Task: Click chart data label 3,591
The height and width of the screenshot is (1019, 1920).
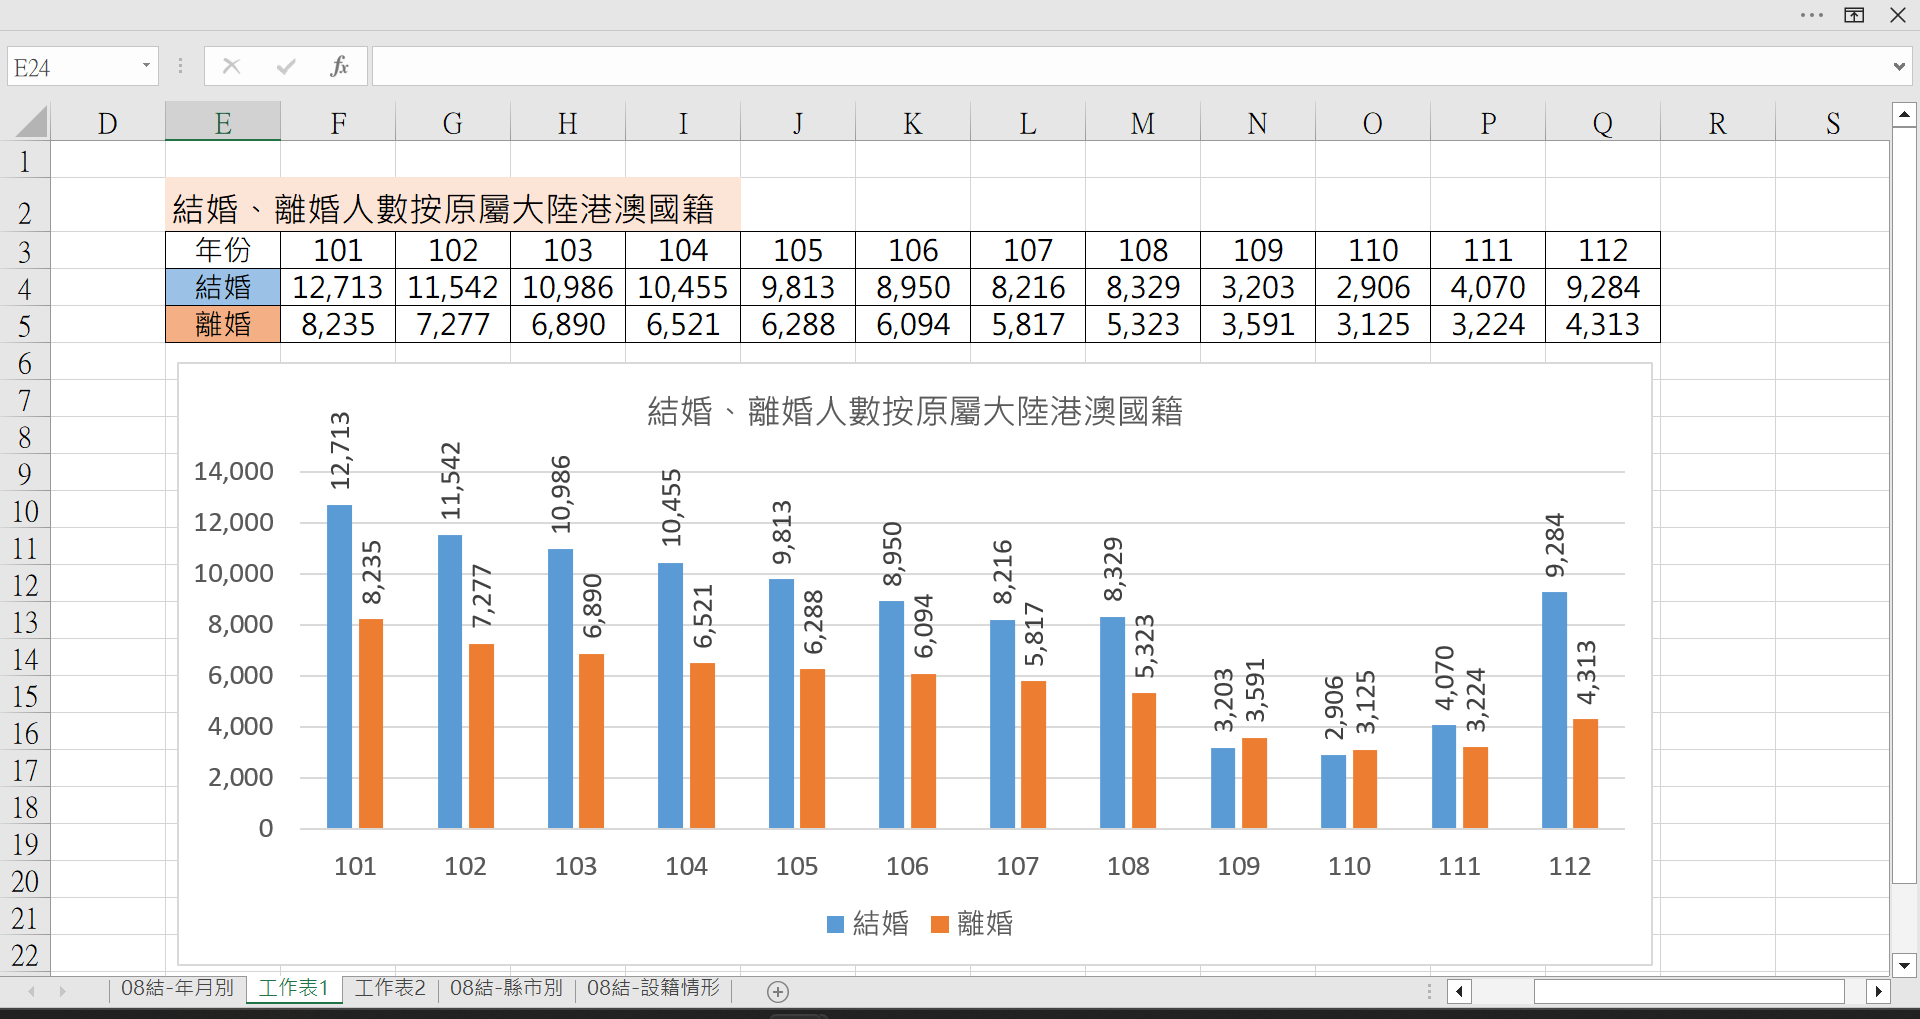Action: 1255,690
